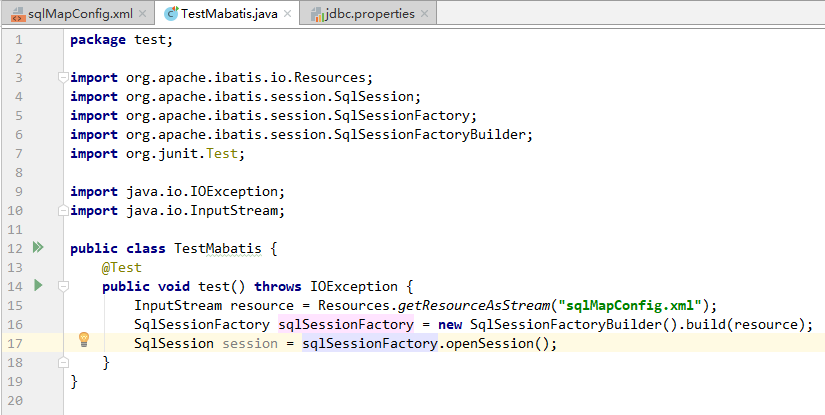Click import org.junit.Test line
This screenshot has width=825, height=415.
click(158, 154)
